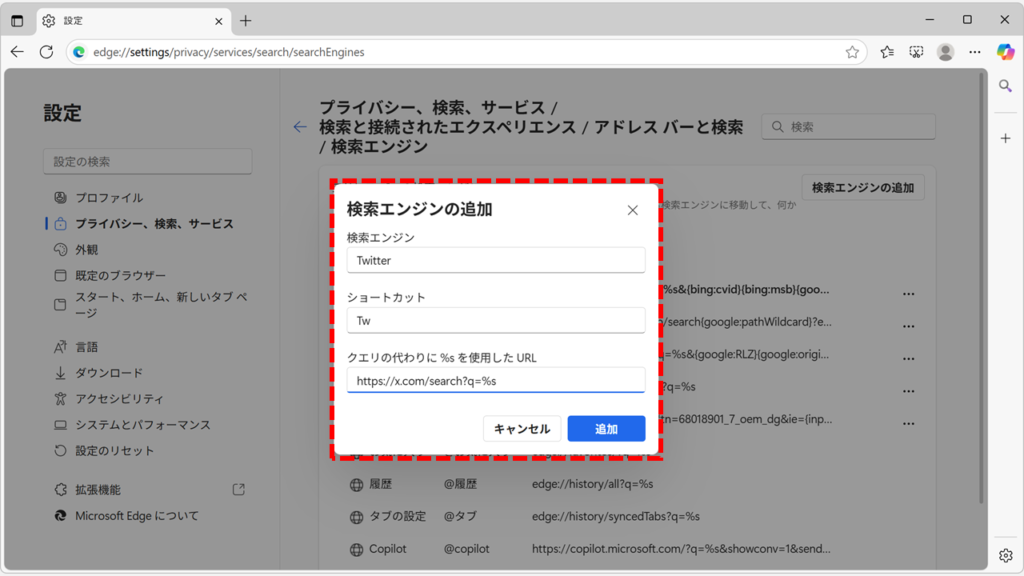The height and width of the screenshot is (576, 1024).
Task: Close the add search engine dialog
Action: tap(632, 210)
